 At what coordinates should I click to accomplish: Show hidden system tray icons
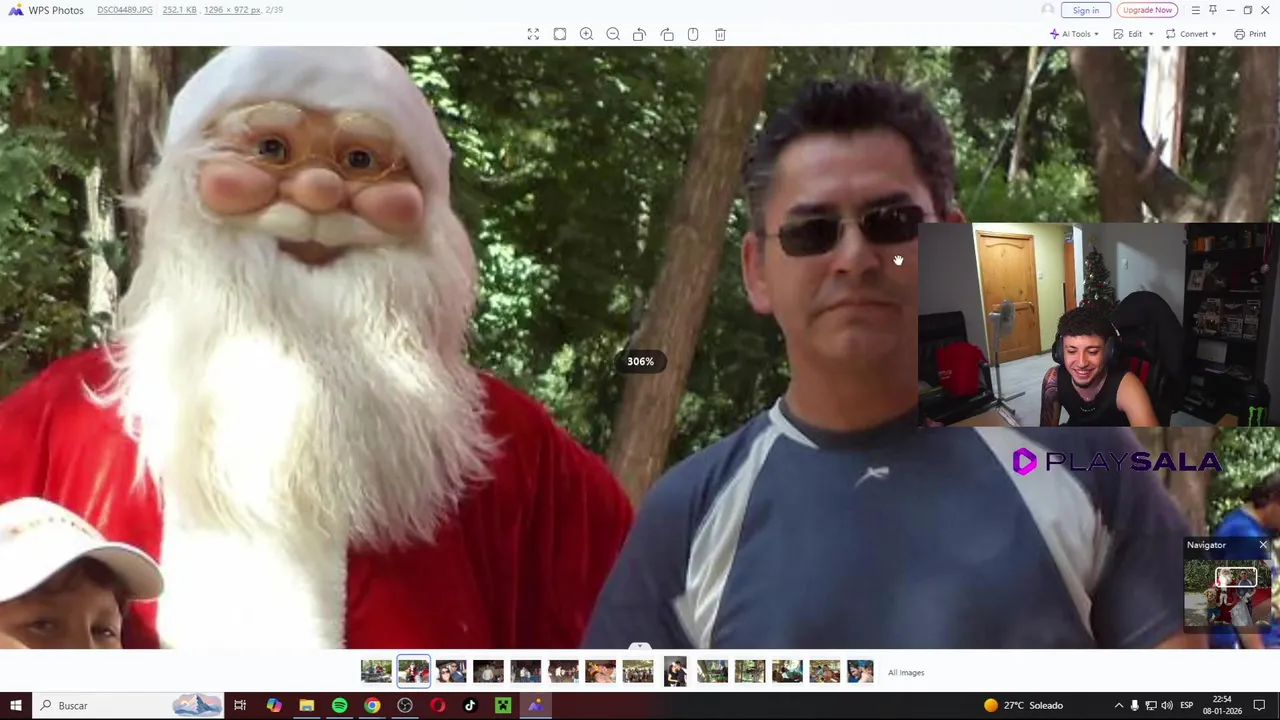pos(1119,705)
